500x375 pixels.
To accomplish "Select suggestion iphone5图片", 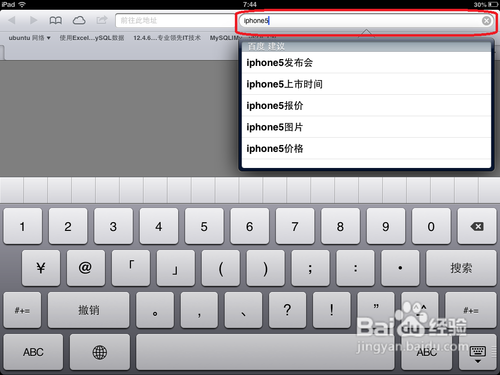I will coord(366,127).
